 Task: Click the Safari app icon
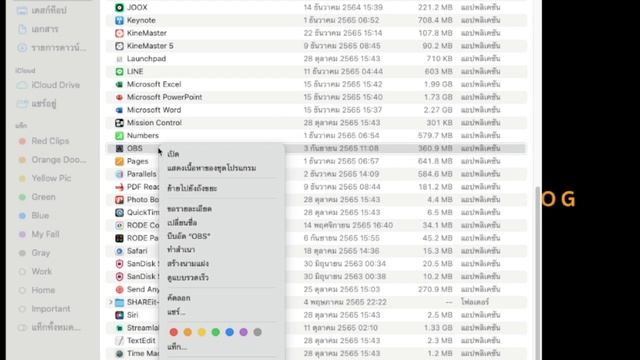tap(119, 251)
